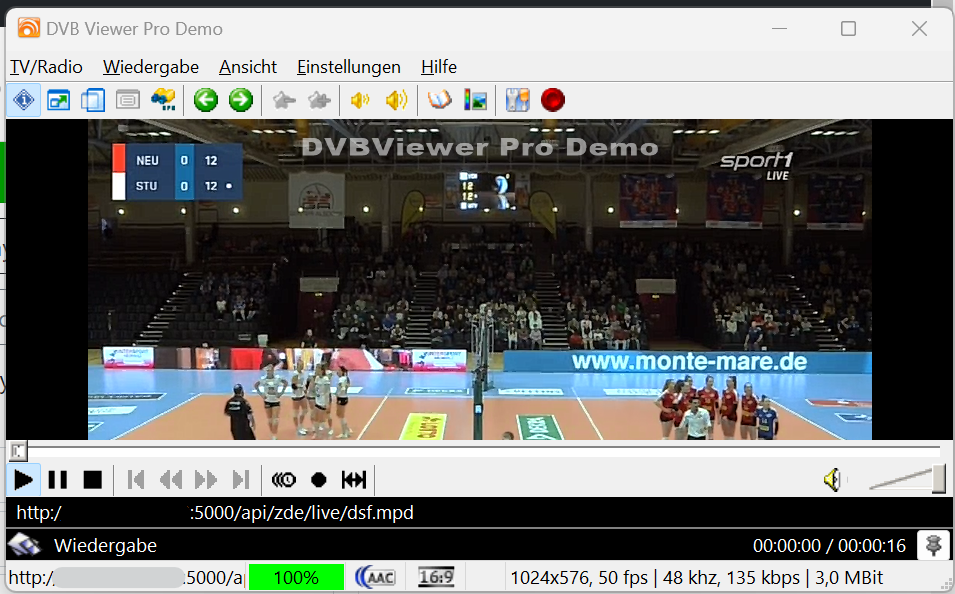Click the Play button
This screenshot has width=955, height=594.
[x=23, y=480]
